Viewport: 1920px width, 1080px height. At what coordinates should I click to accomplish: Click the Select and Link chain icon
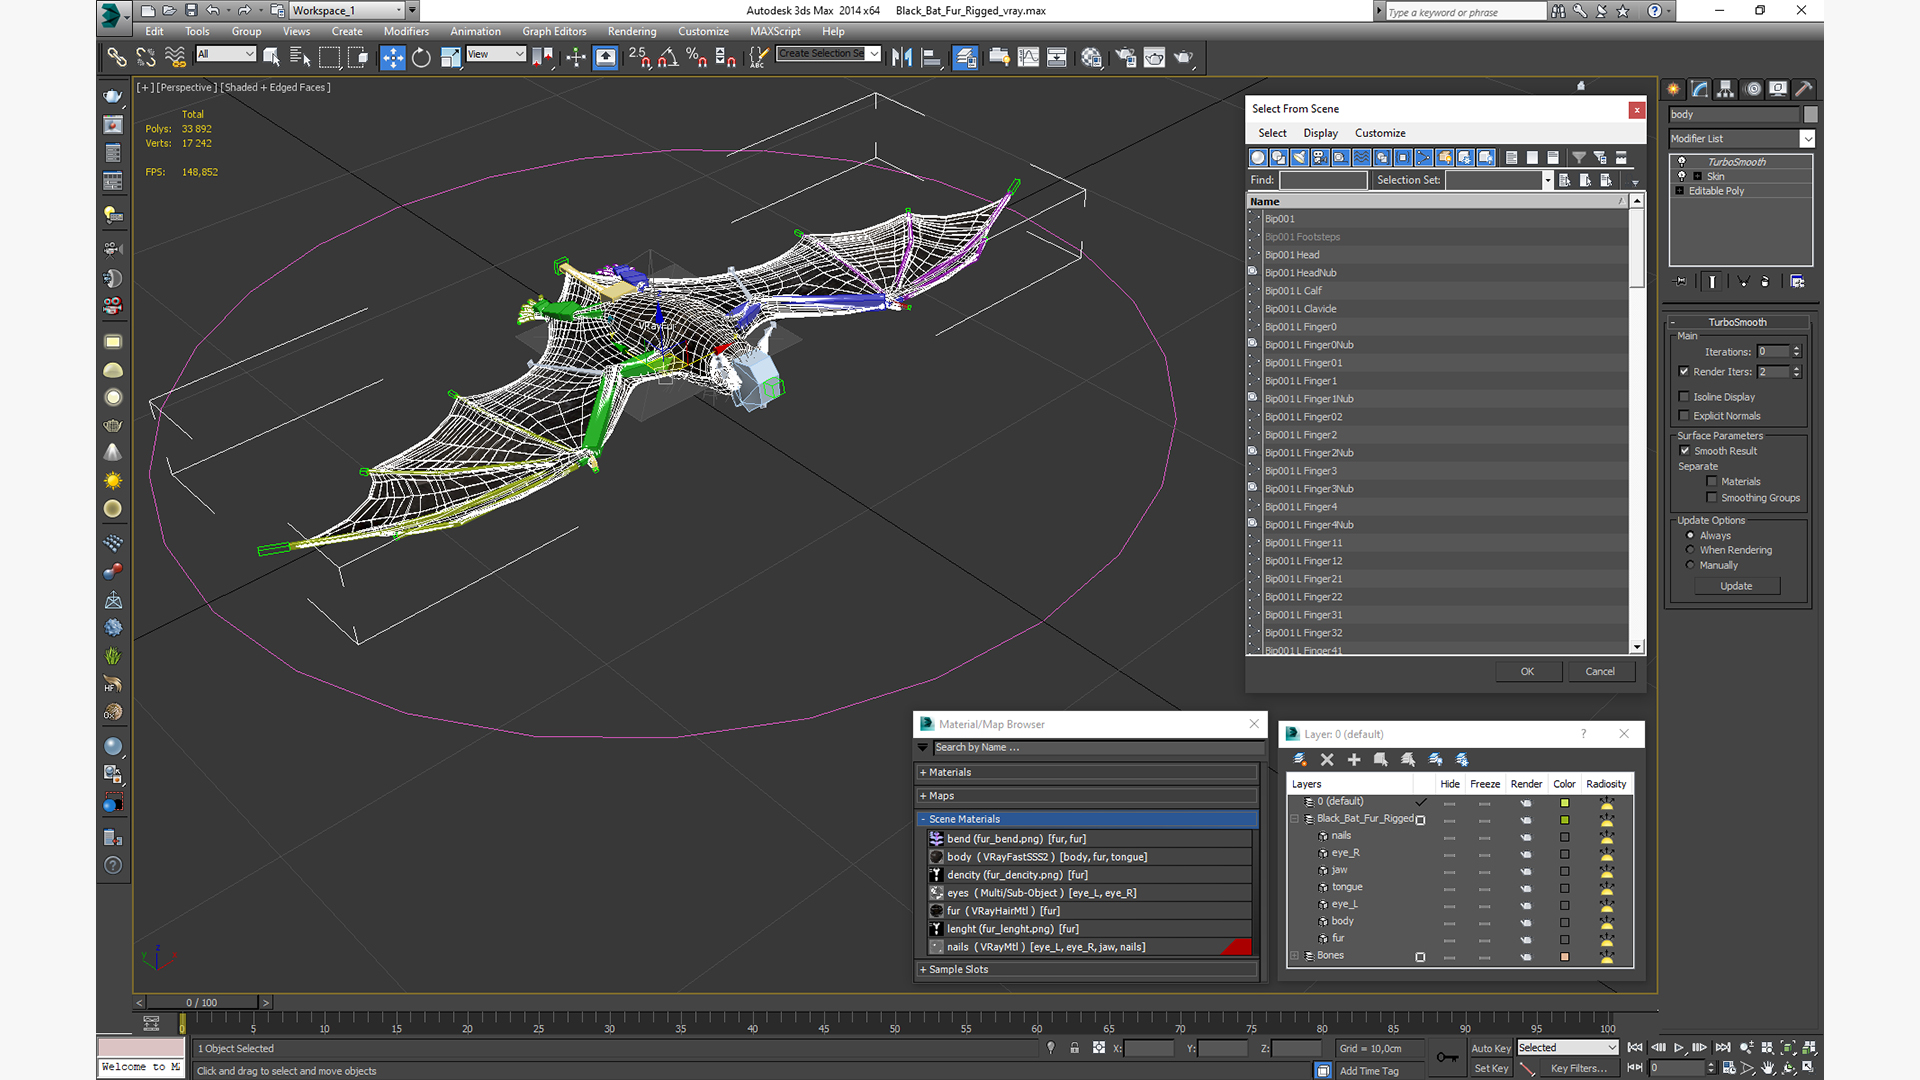point(117,57)
